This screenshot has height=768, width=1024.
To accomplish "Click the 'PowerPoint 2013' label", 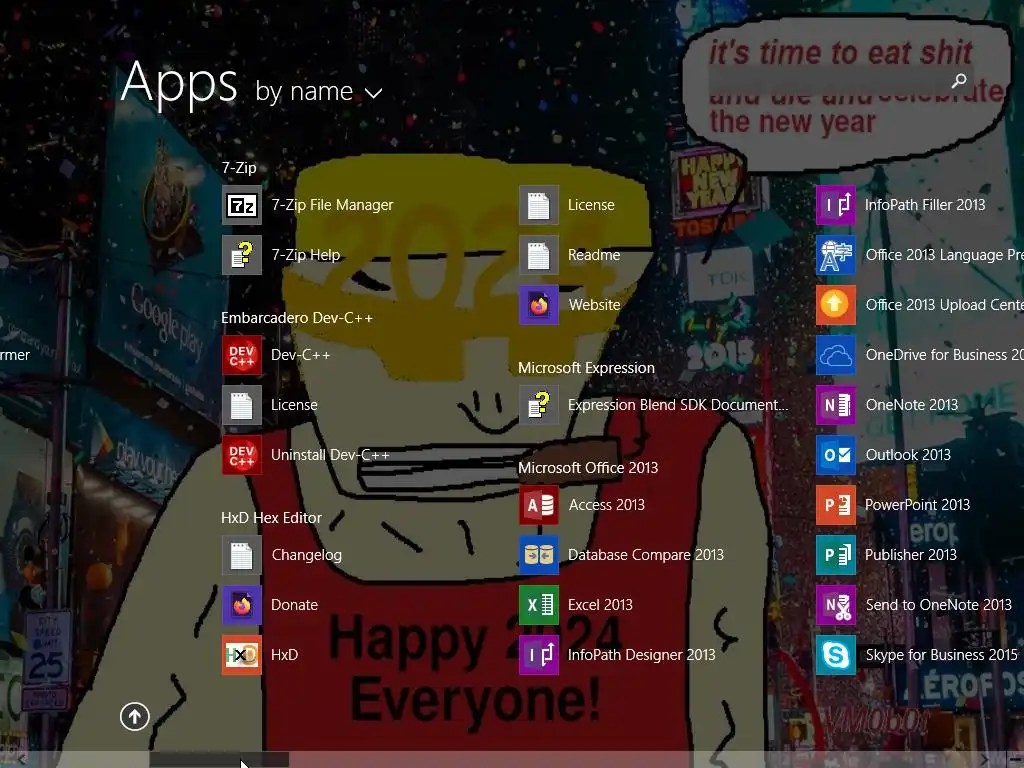I will tap(917, 505).
